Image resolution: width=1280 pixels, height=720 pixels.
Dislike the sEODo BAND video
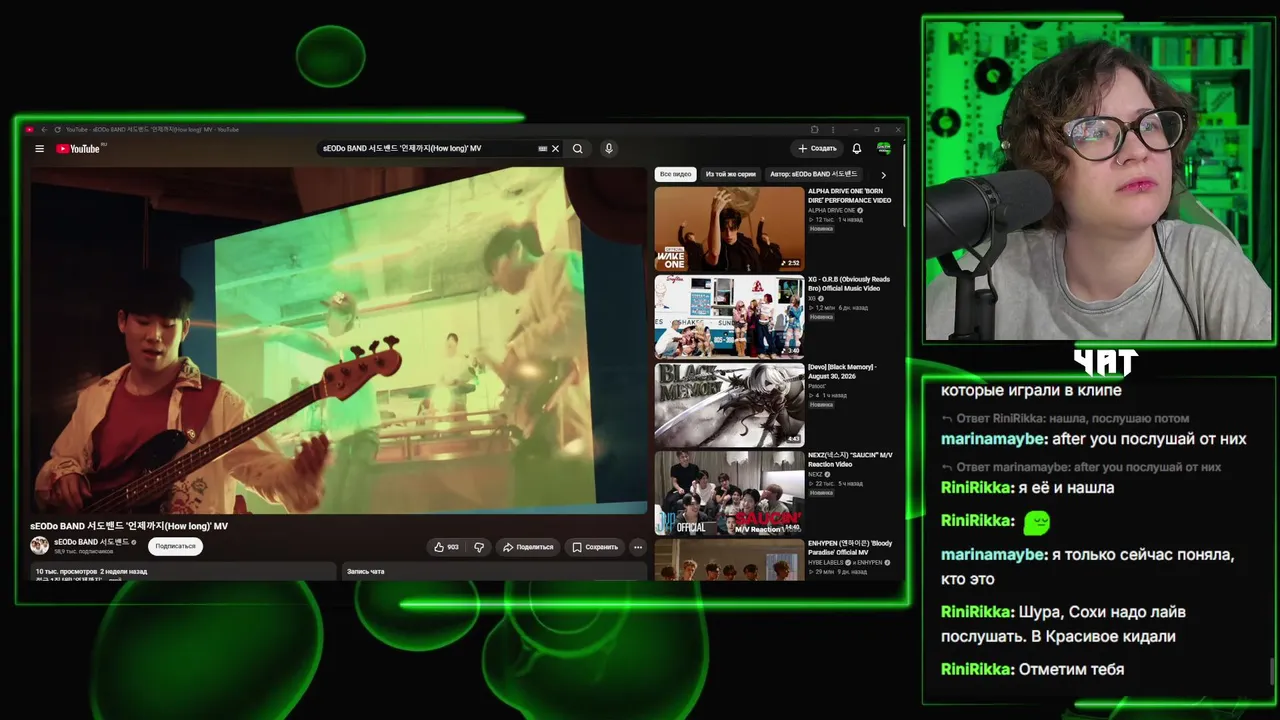(x=479, y=547)
